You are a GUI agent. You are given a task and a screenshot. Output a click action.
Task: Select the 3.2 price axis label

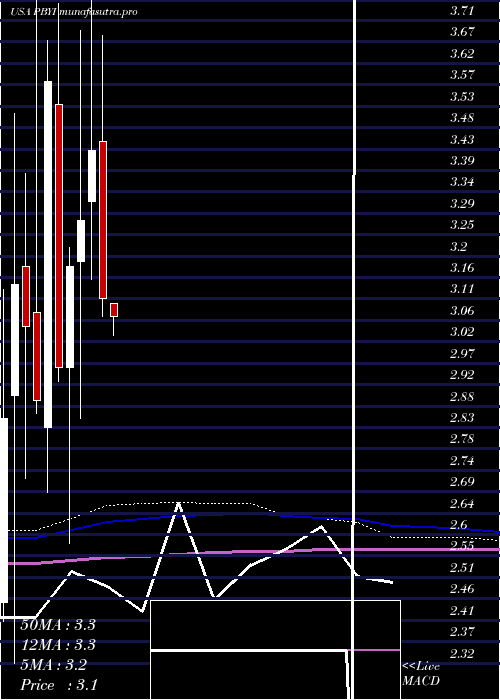(x=458, y=246)
